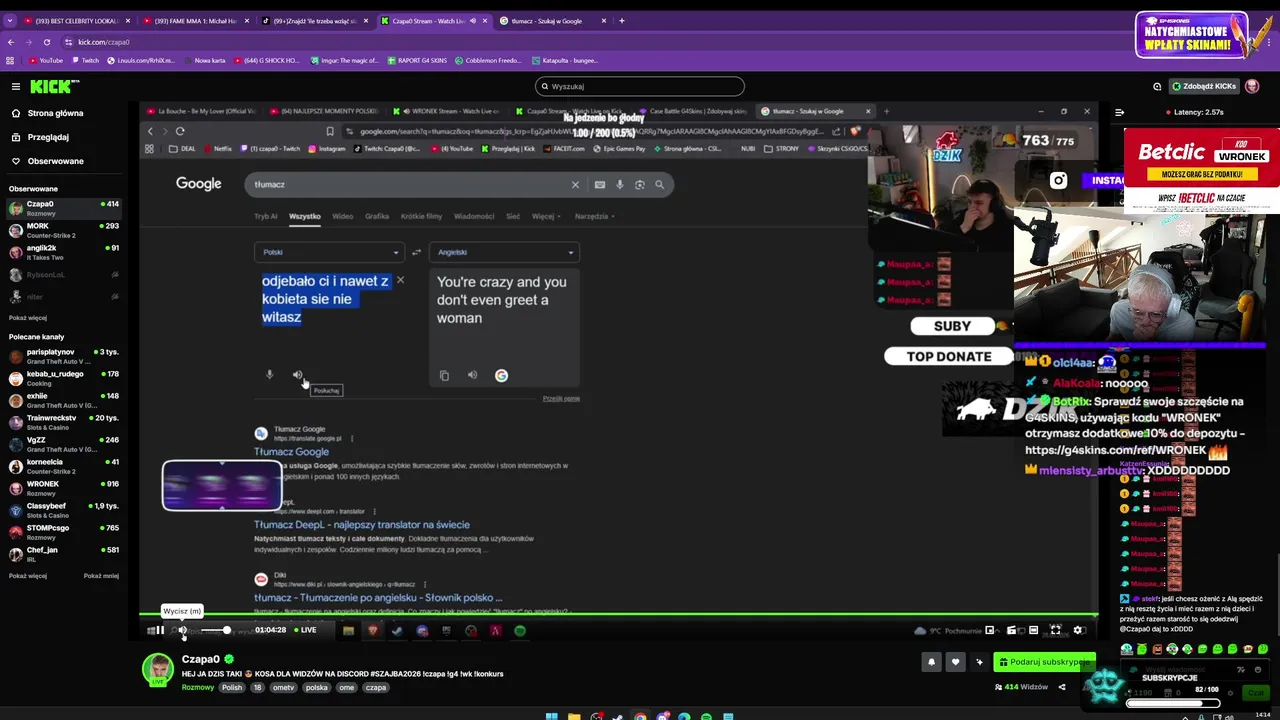Open Angielski target language dropdown in stream
Screen dimensions: 1280x720
click(504, 252)
